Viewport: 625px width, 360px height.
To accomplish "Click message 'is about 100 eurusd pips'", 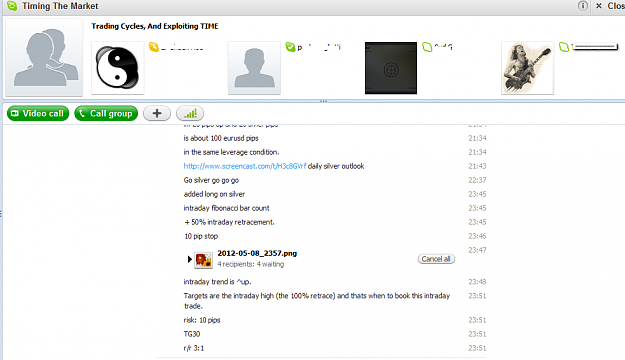I will (x=221, y=138).
